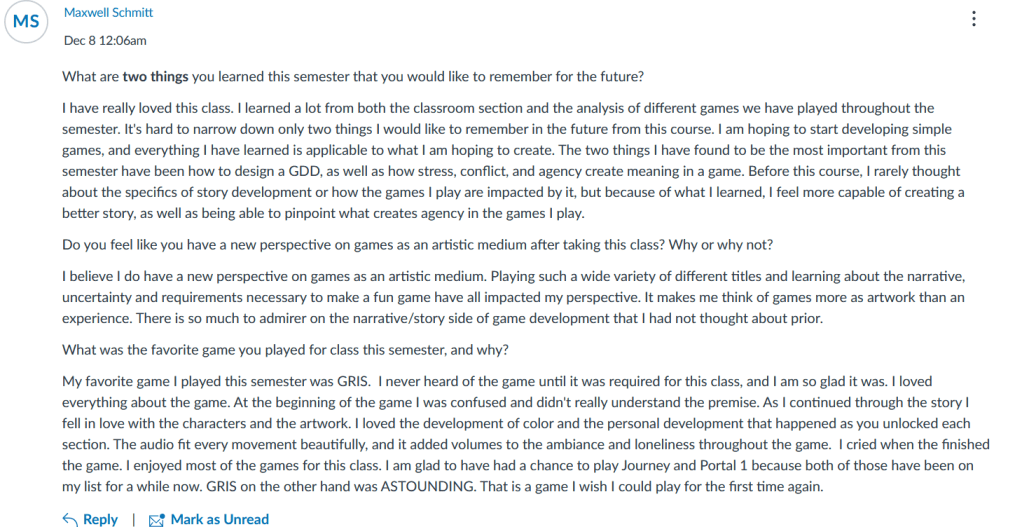Click "I believe I do have" sentence start

120,276
